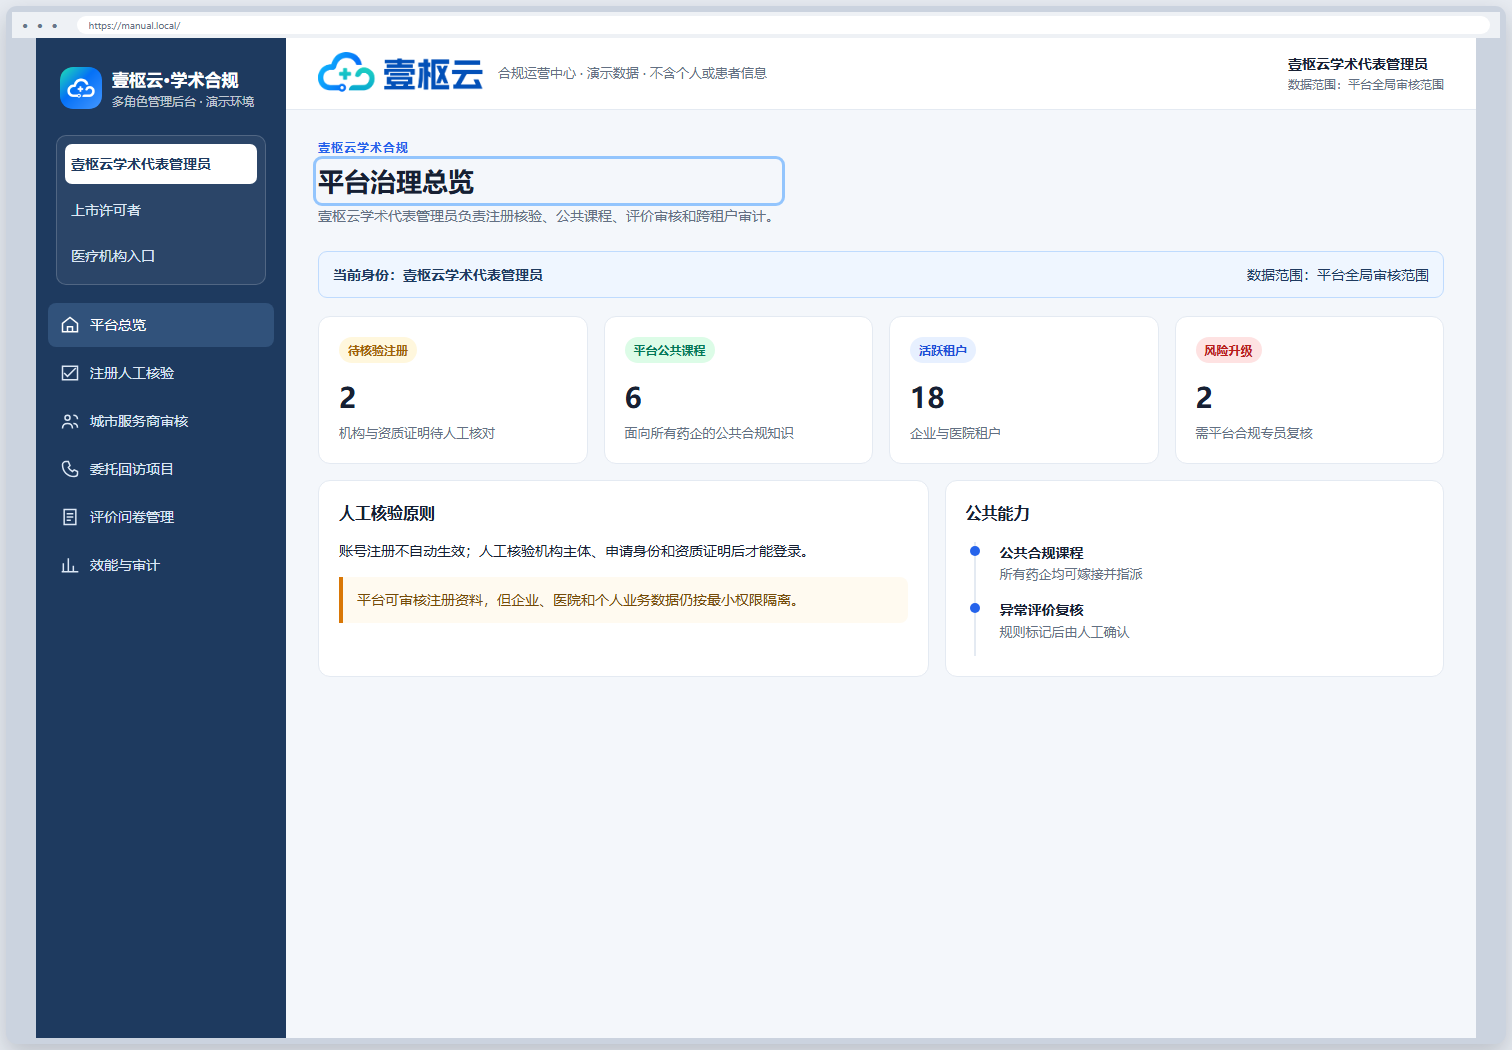Viewport: 1512px width, 1050px height.
Task: Click the home icon beside 平台总览
Action: tap(70, 325)
